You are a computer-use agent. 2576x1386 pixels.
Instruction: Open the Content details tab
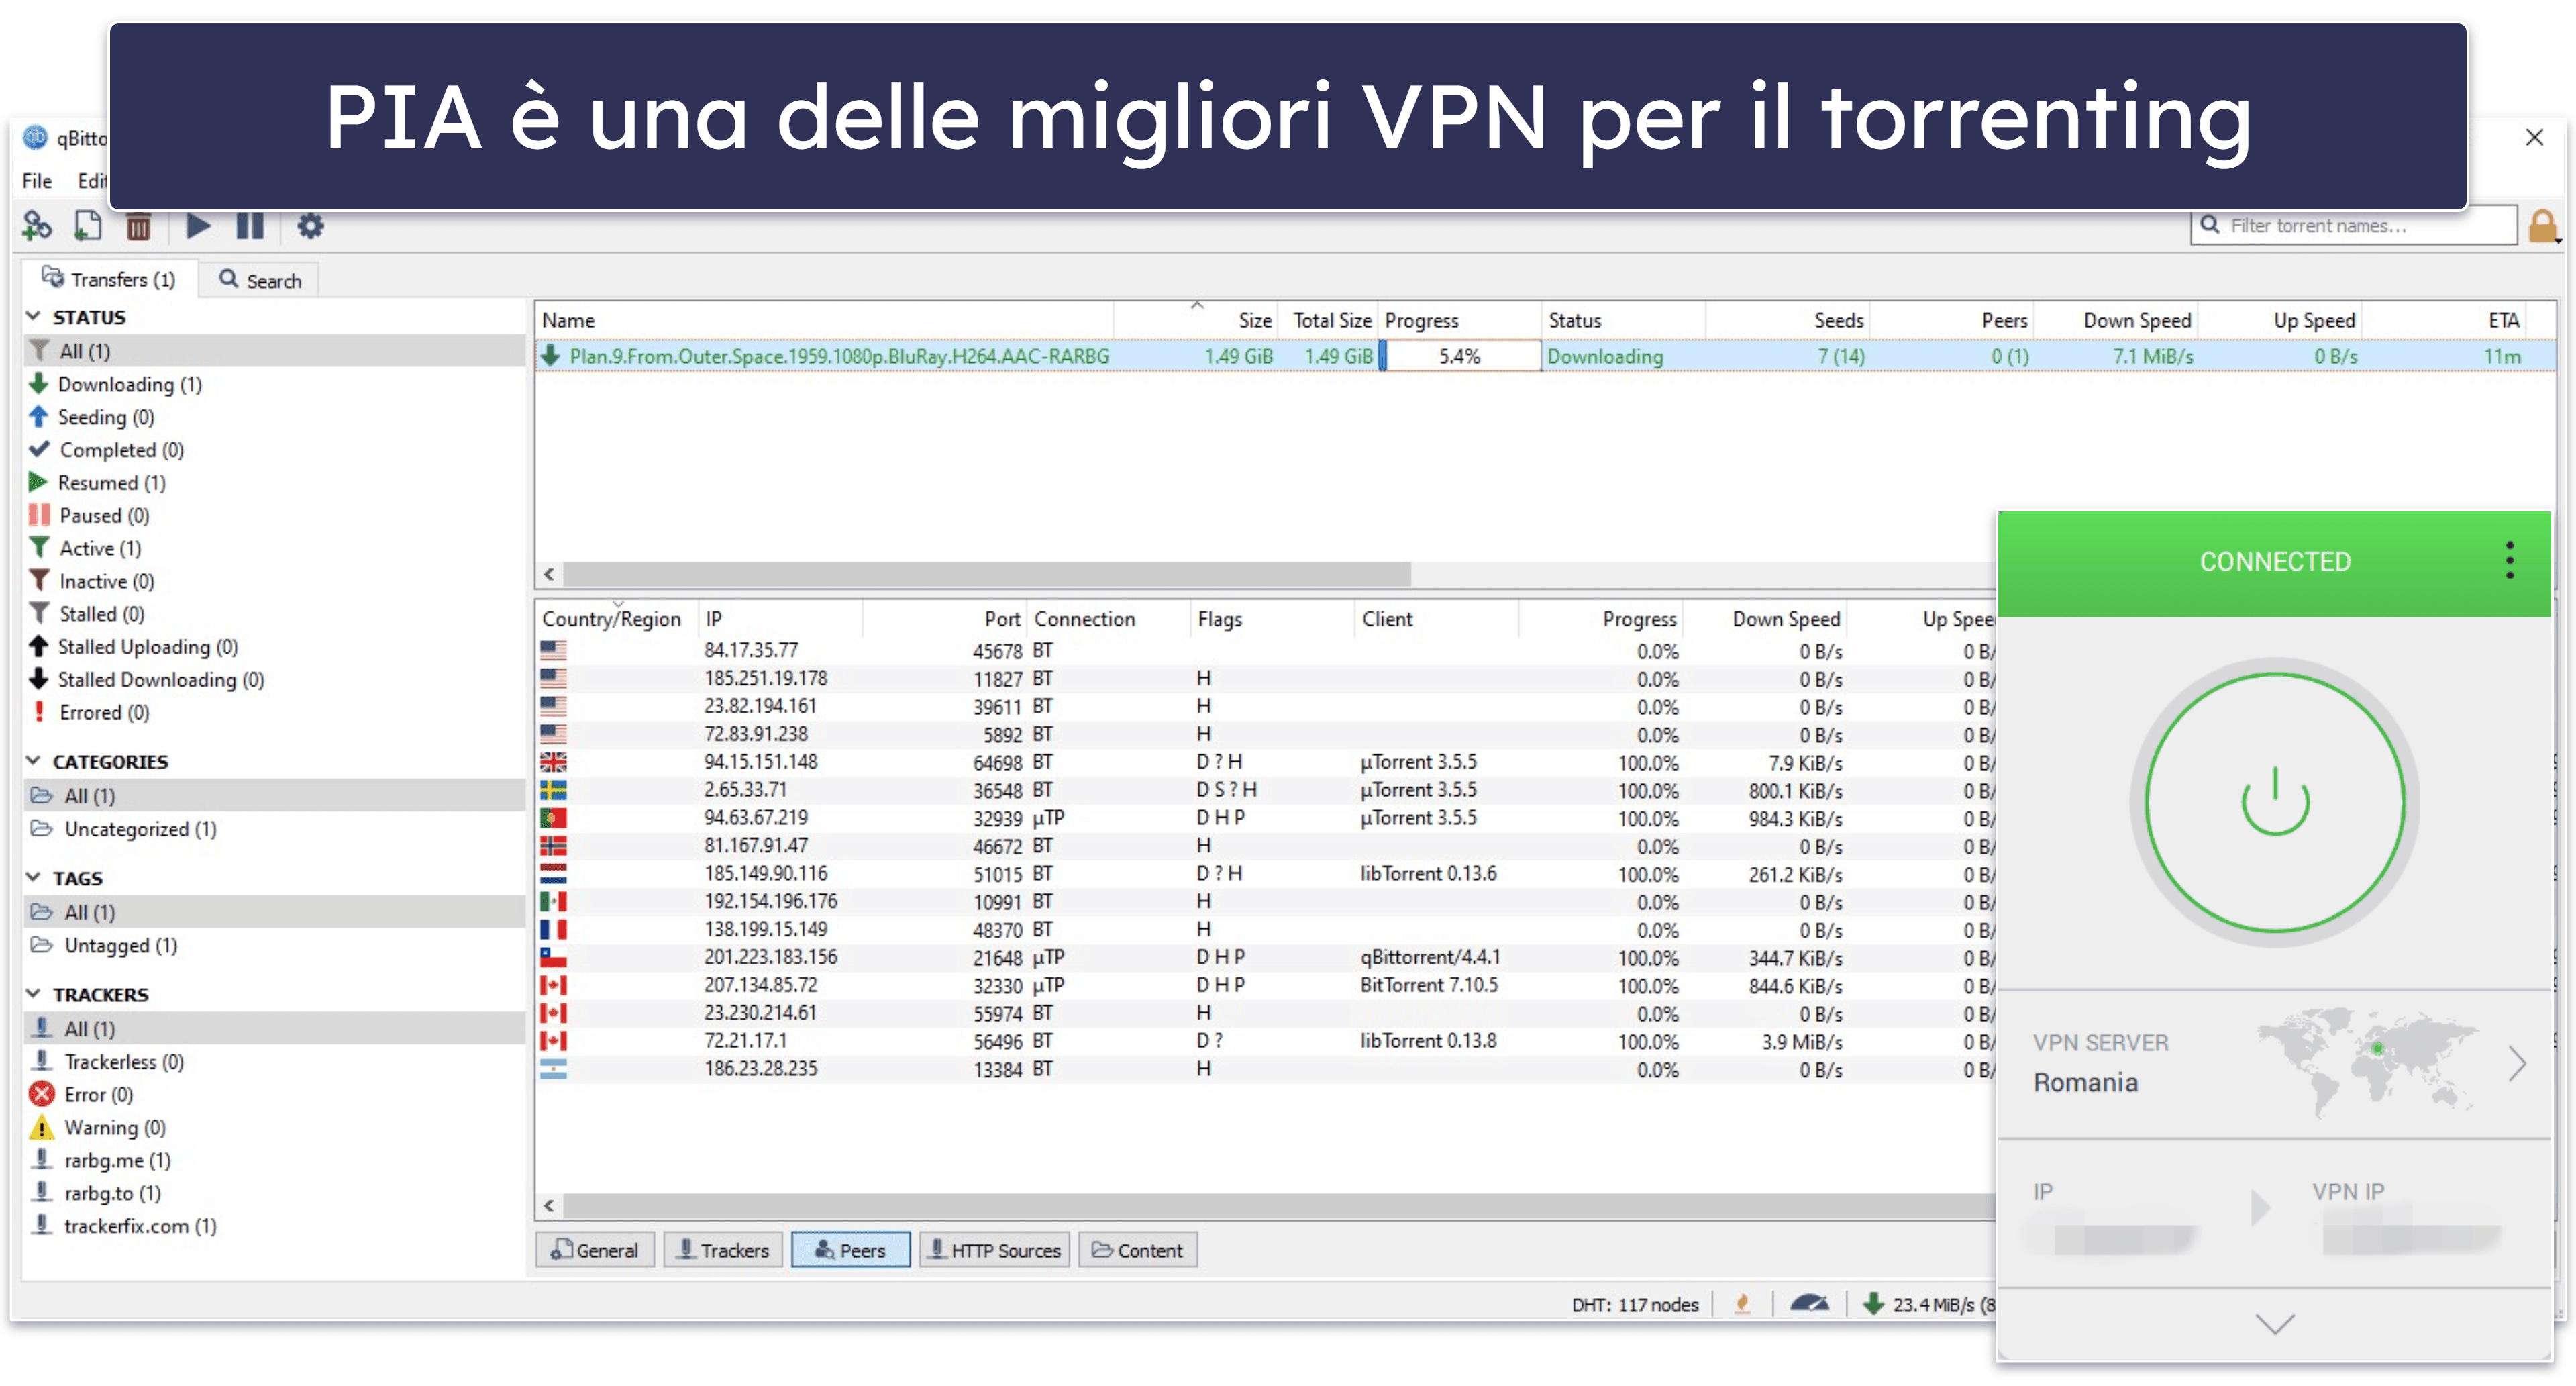1138,1250
